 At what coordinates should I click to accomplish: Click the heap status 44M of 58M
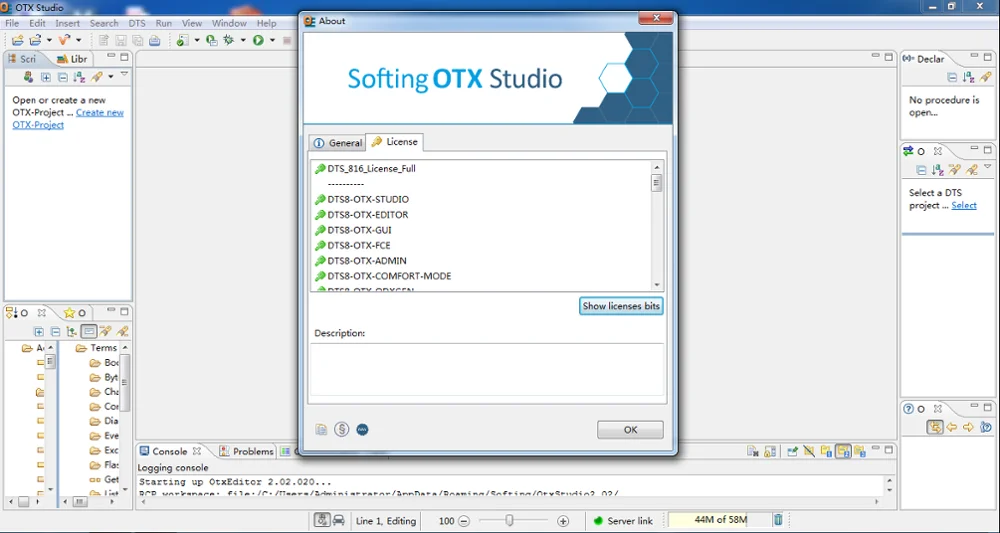tap(719, 520)
